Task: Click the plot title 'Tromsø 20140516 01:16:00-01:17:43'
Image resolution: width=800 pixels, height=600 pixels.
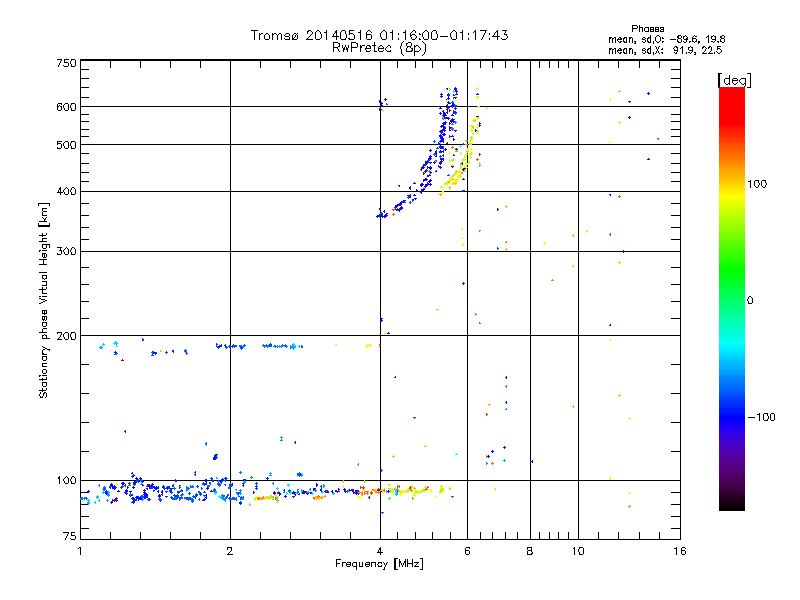Action: click(379, 35)
